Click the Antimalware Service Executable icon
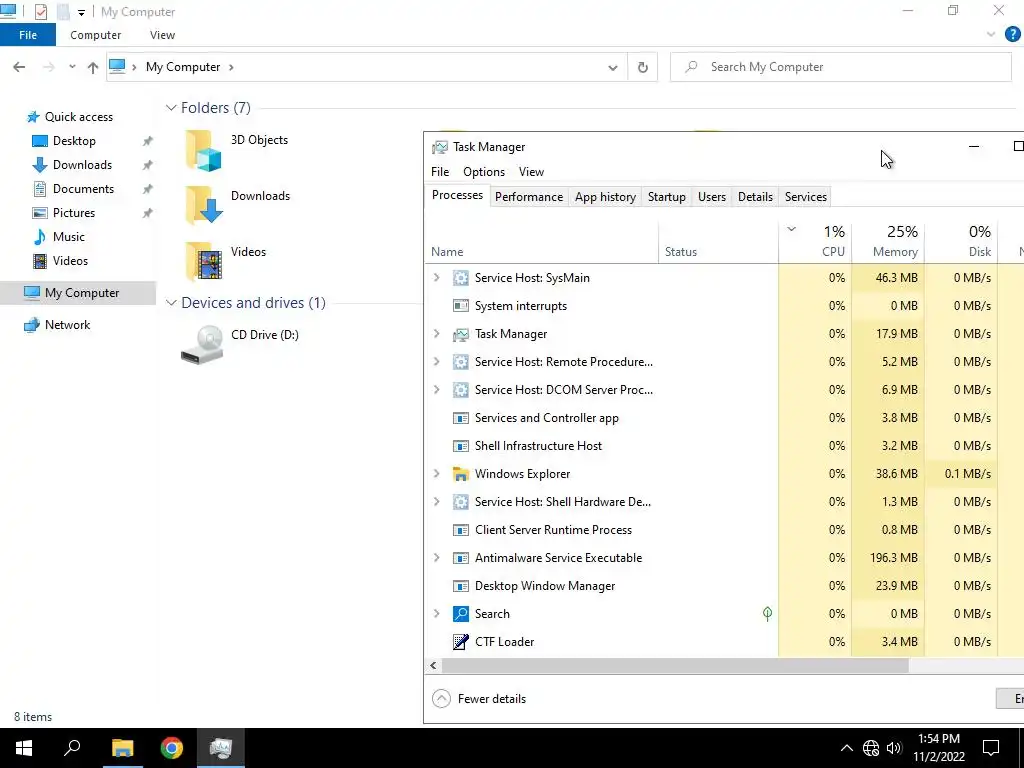Image resolution: width=1024 pixels, height=768 pixels. [x=460, y=558]
